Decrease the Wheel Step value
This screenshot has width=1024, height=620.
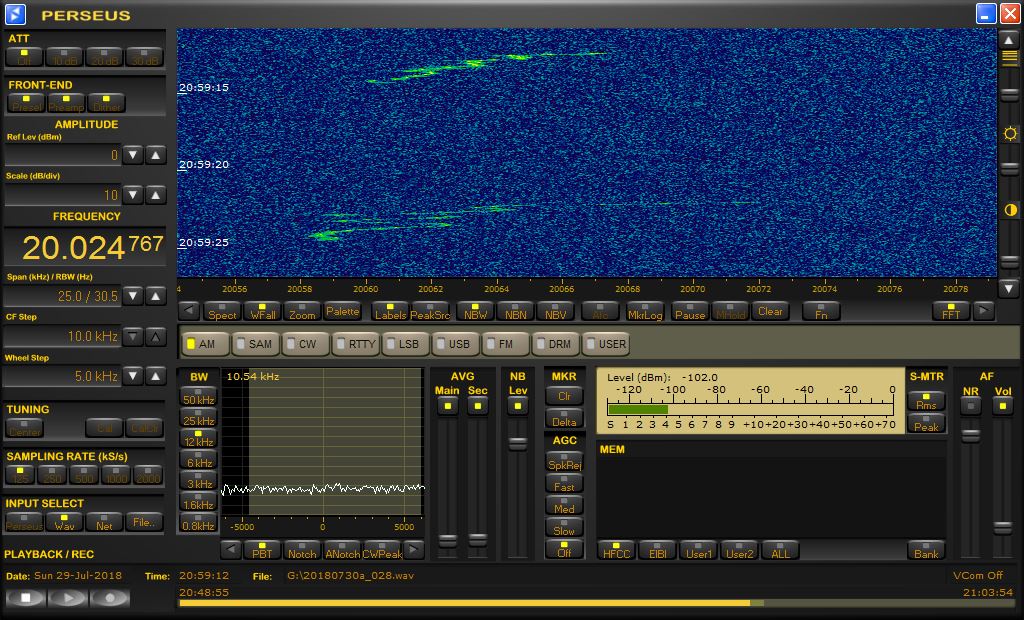coord(133,376)
